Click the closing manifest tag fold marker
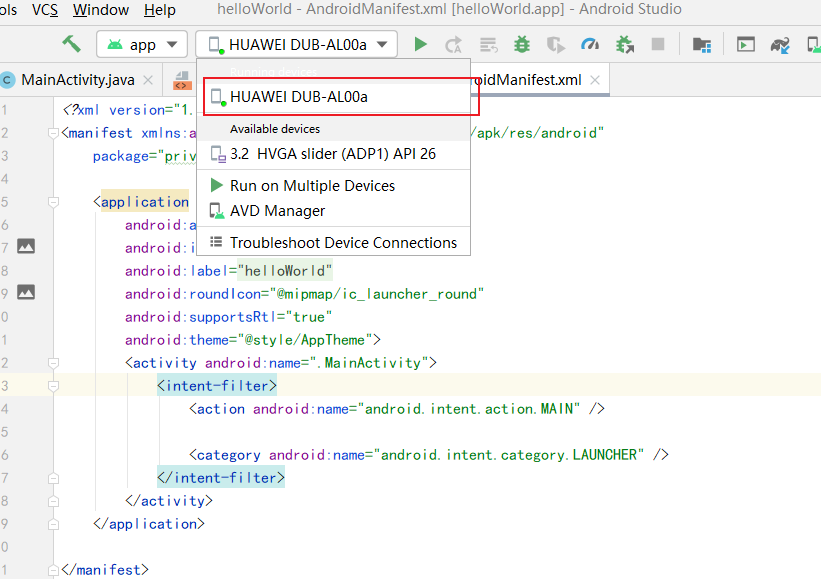 [x=53, y=570]
